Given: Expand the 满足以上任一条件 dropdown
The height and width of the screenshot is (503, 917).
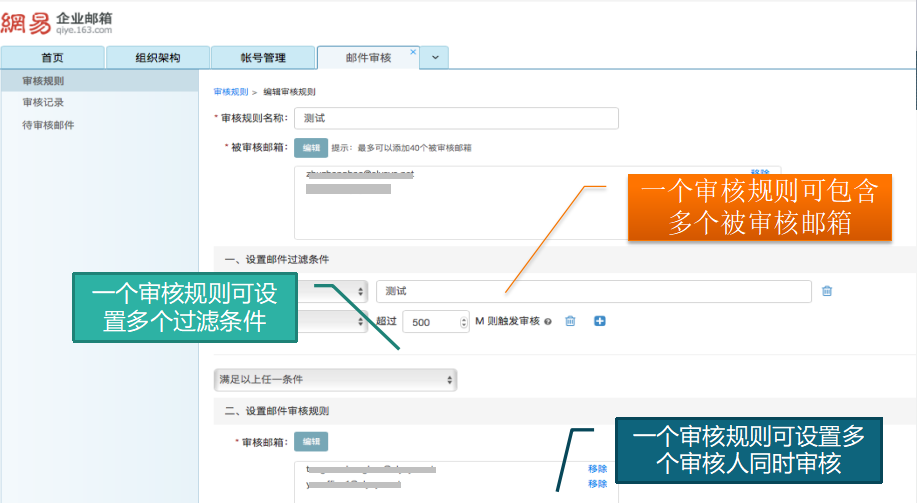Looking at the screenshot, I should [336, 380].
